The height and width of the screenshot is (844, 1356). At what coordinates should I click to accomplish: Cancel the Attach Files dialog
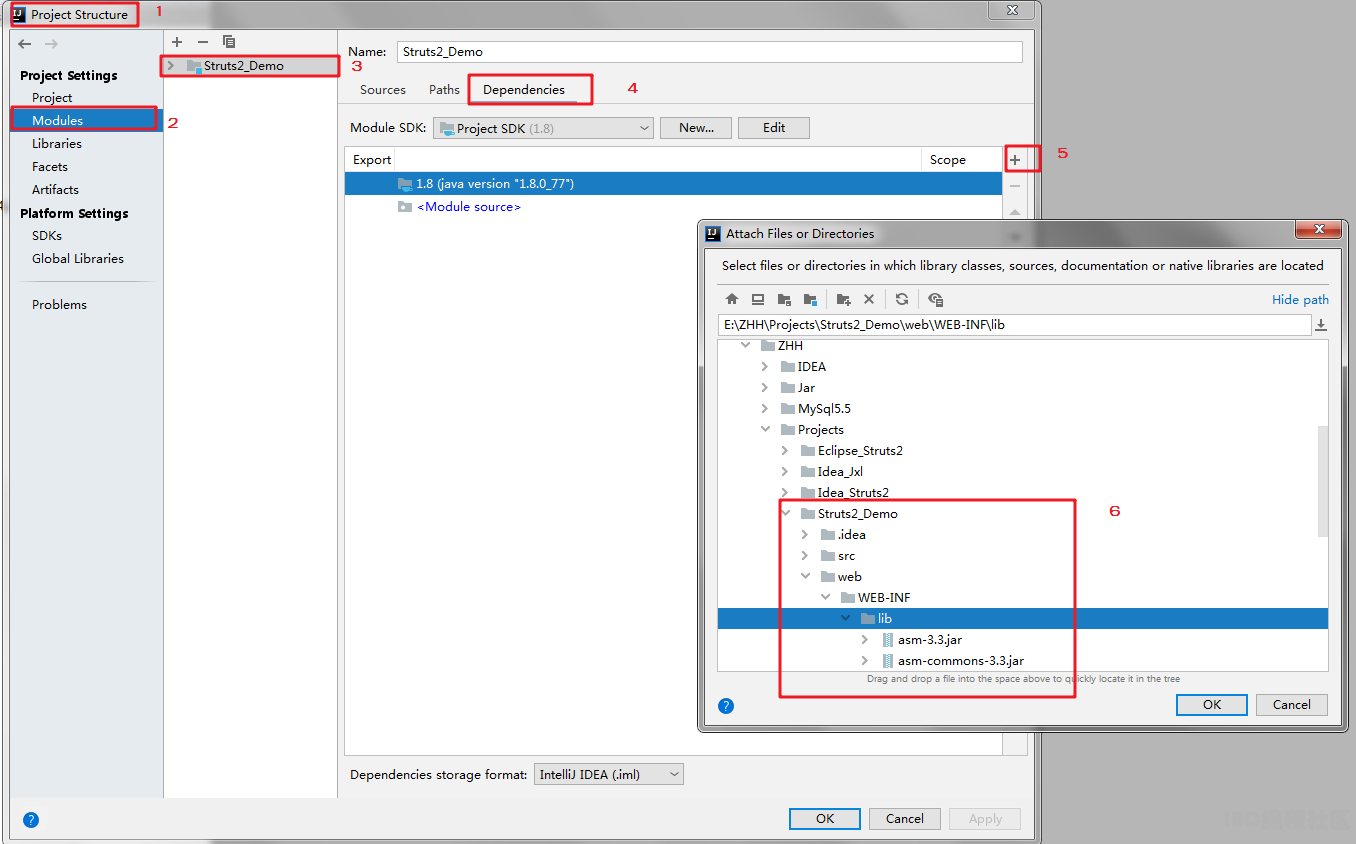pyautogui.click(x=1292, y=704)
